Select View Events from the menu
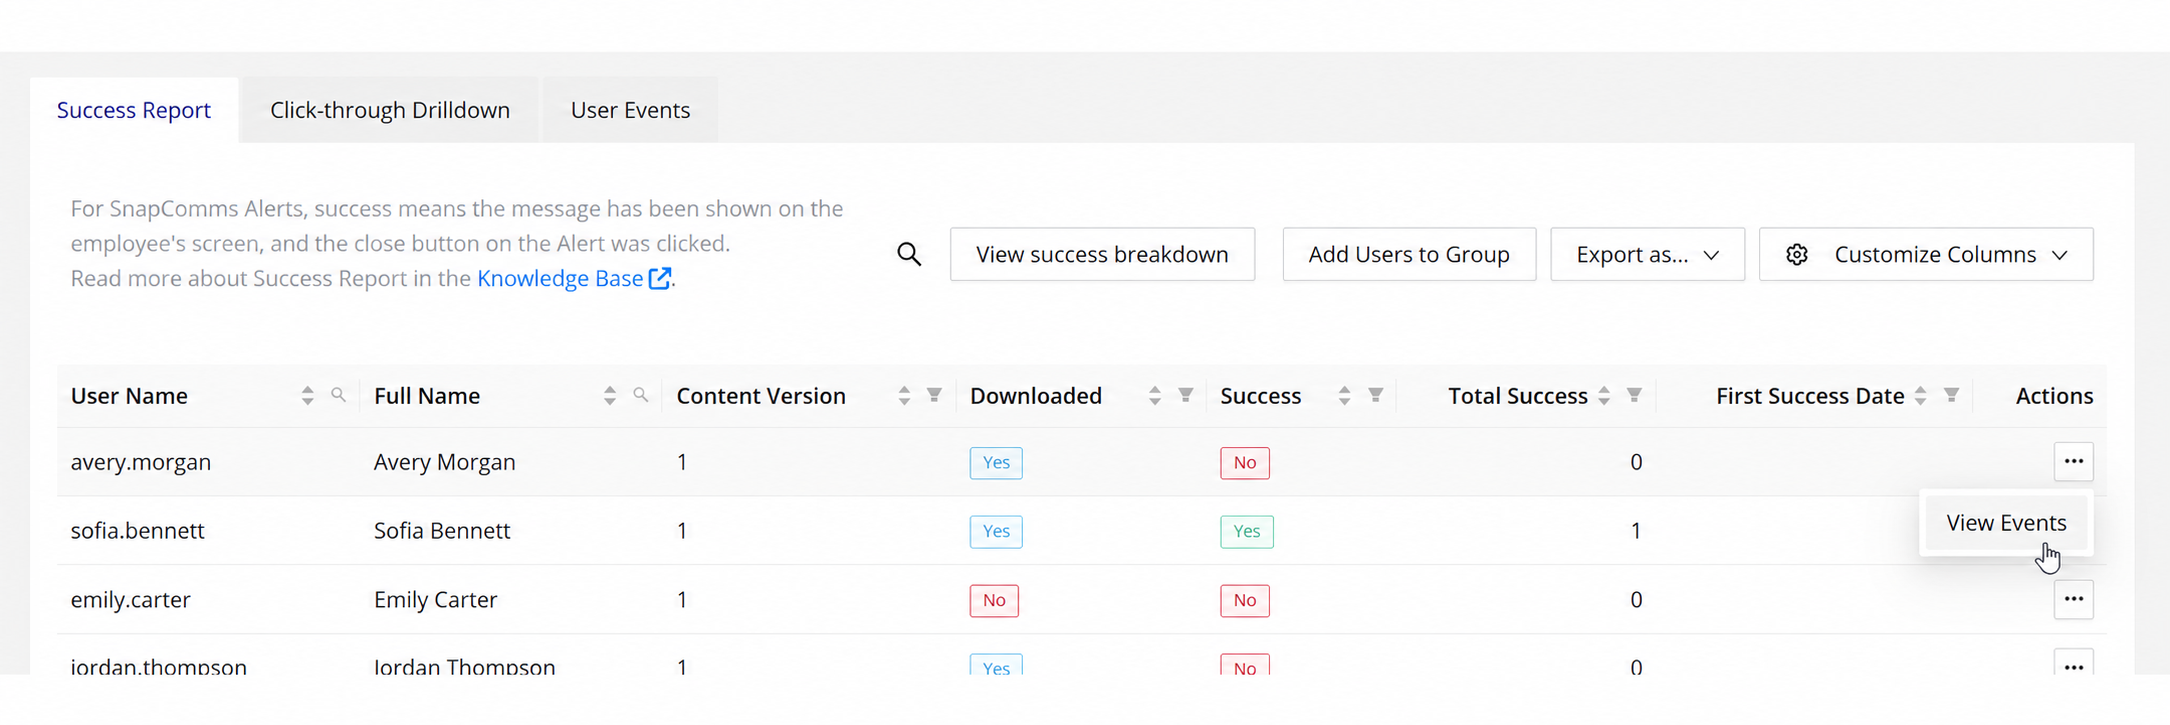2170x725 pixels. (x=2006, y=523)
